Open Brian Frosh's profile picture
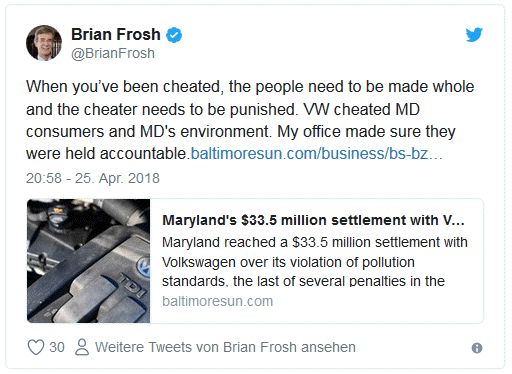The height and width of the screenshot is (374, 512). point(44,43)
